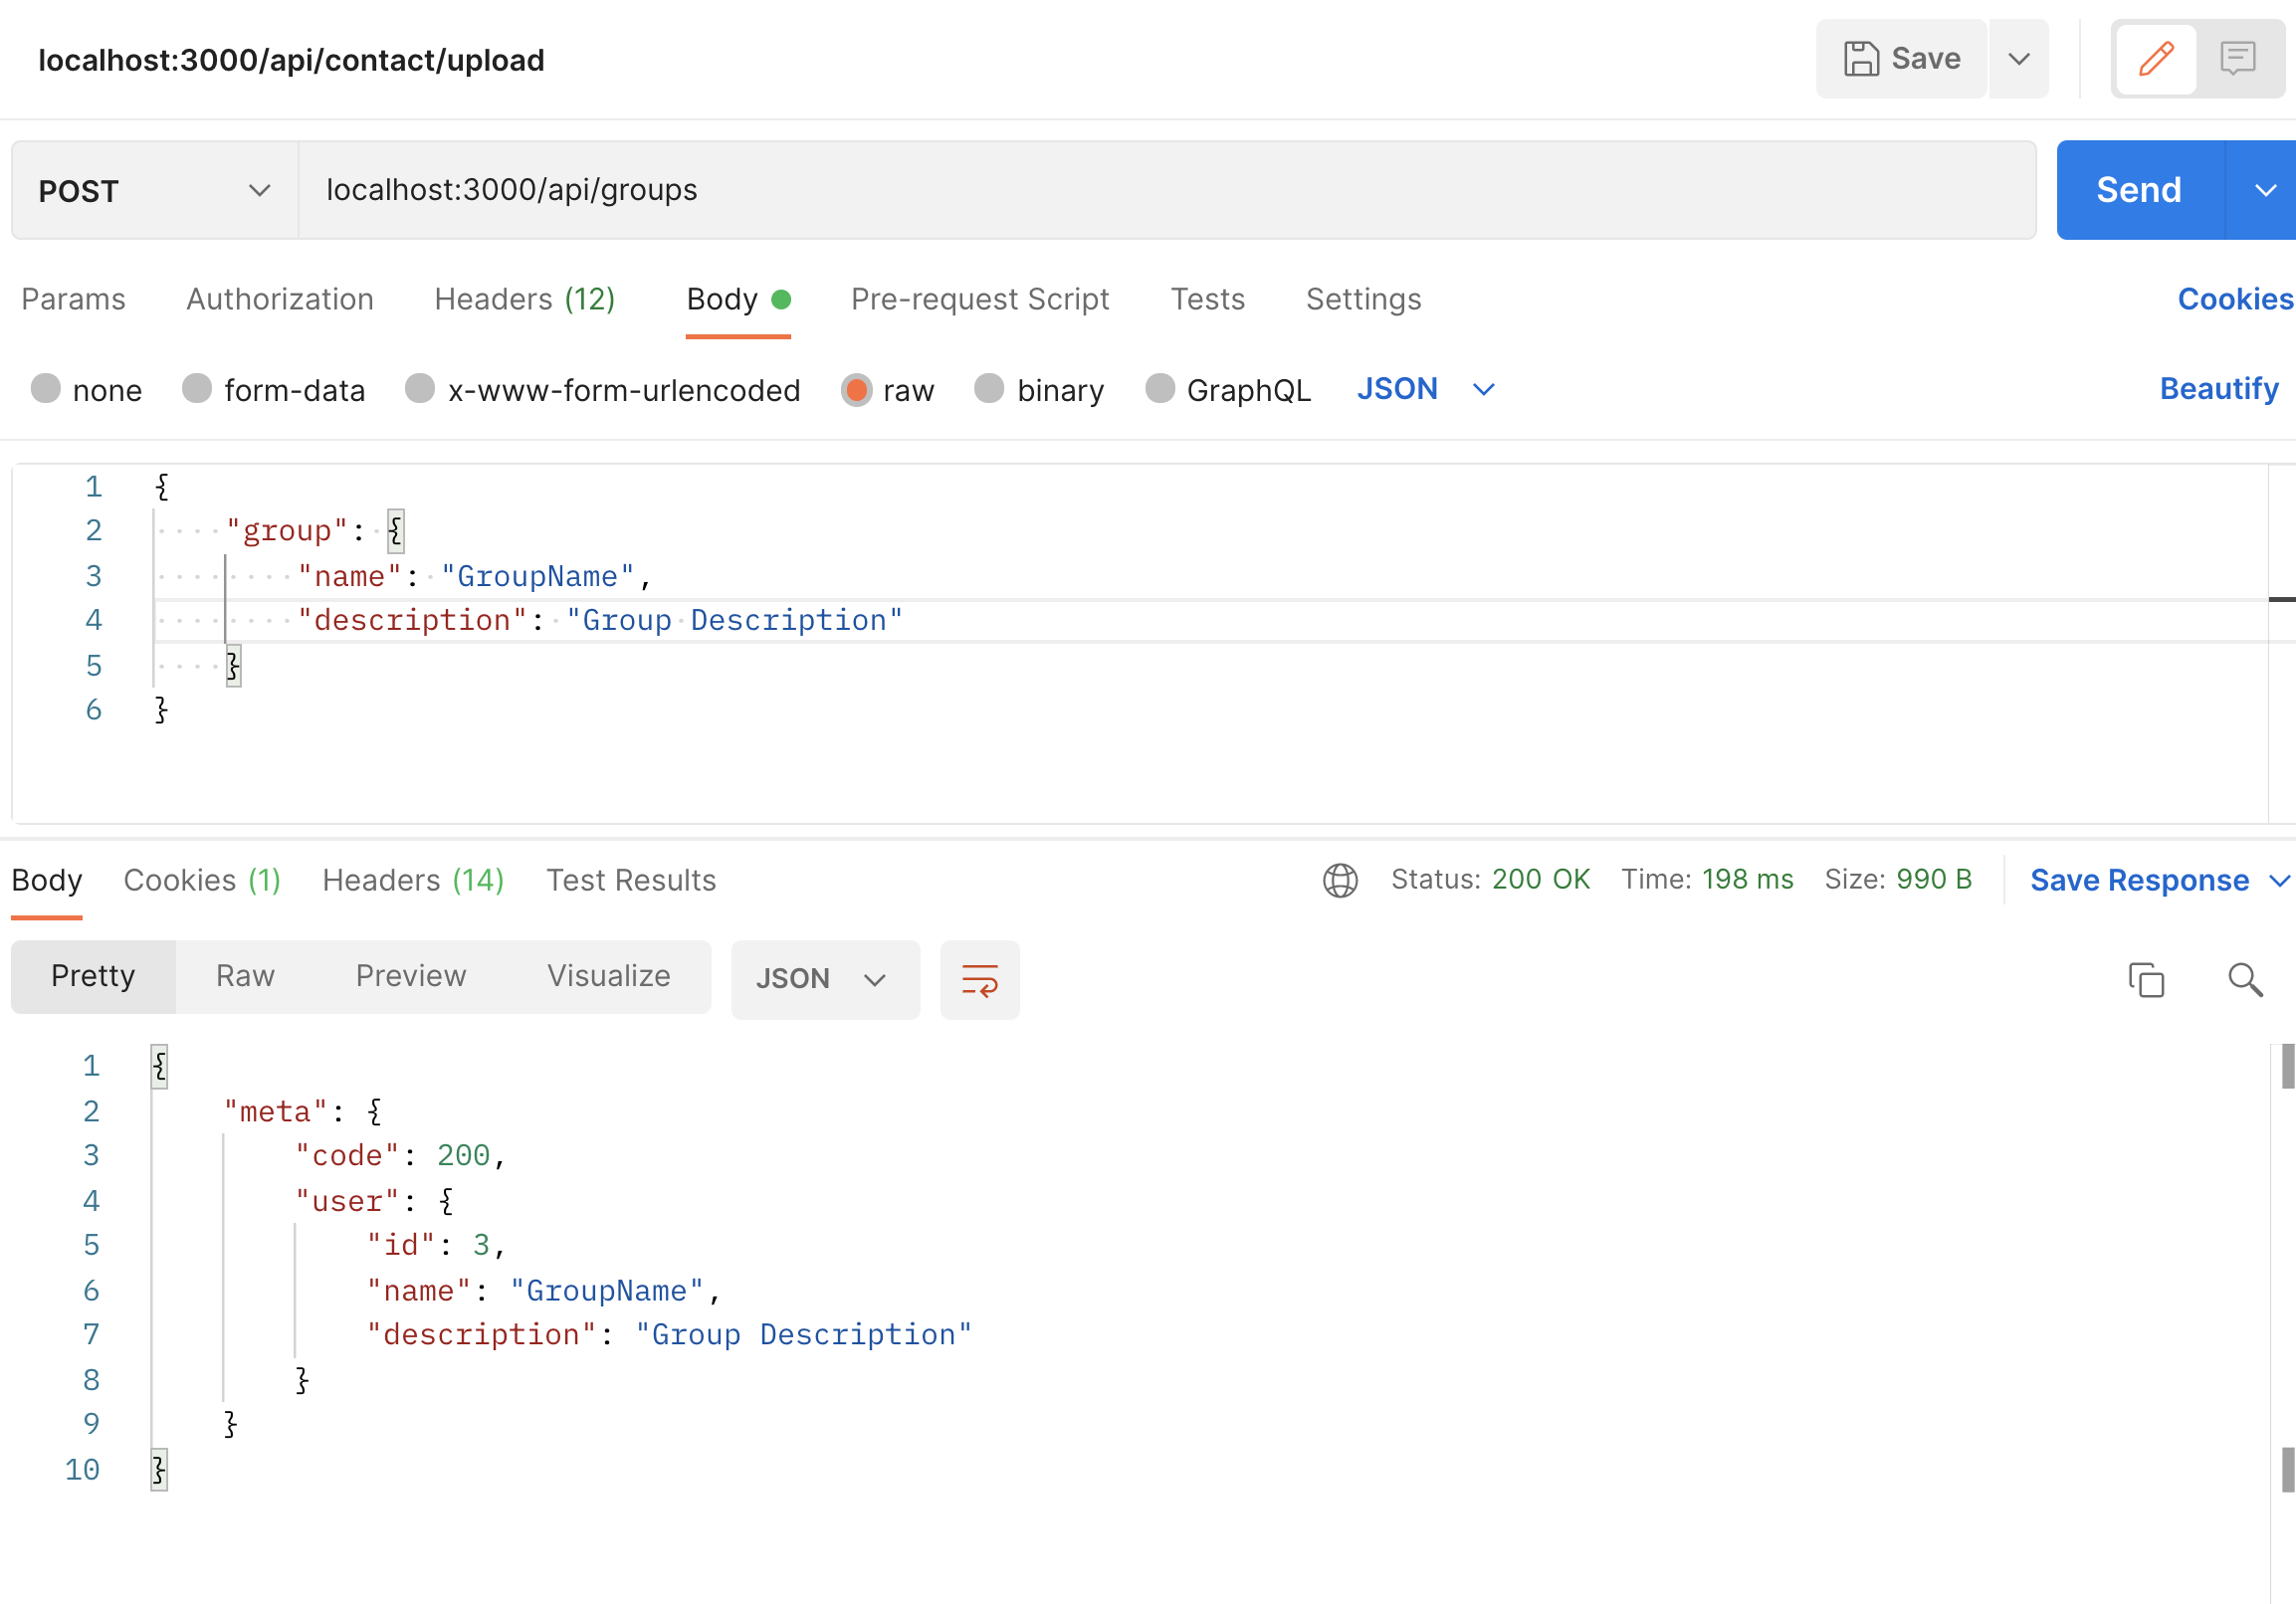Search within the response body
Image resolution: width=2296 pixels, height=1604 pixels.
pyautogui.click(x=2243, y=981)
